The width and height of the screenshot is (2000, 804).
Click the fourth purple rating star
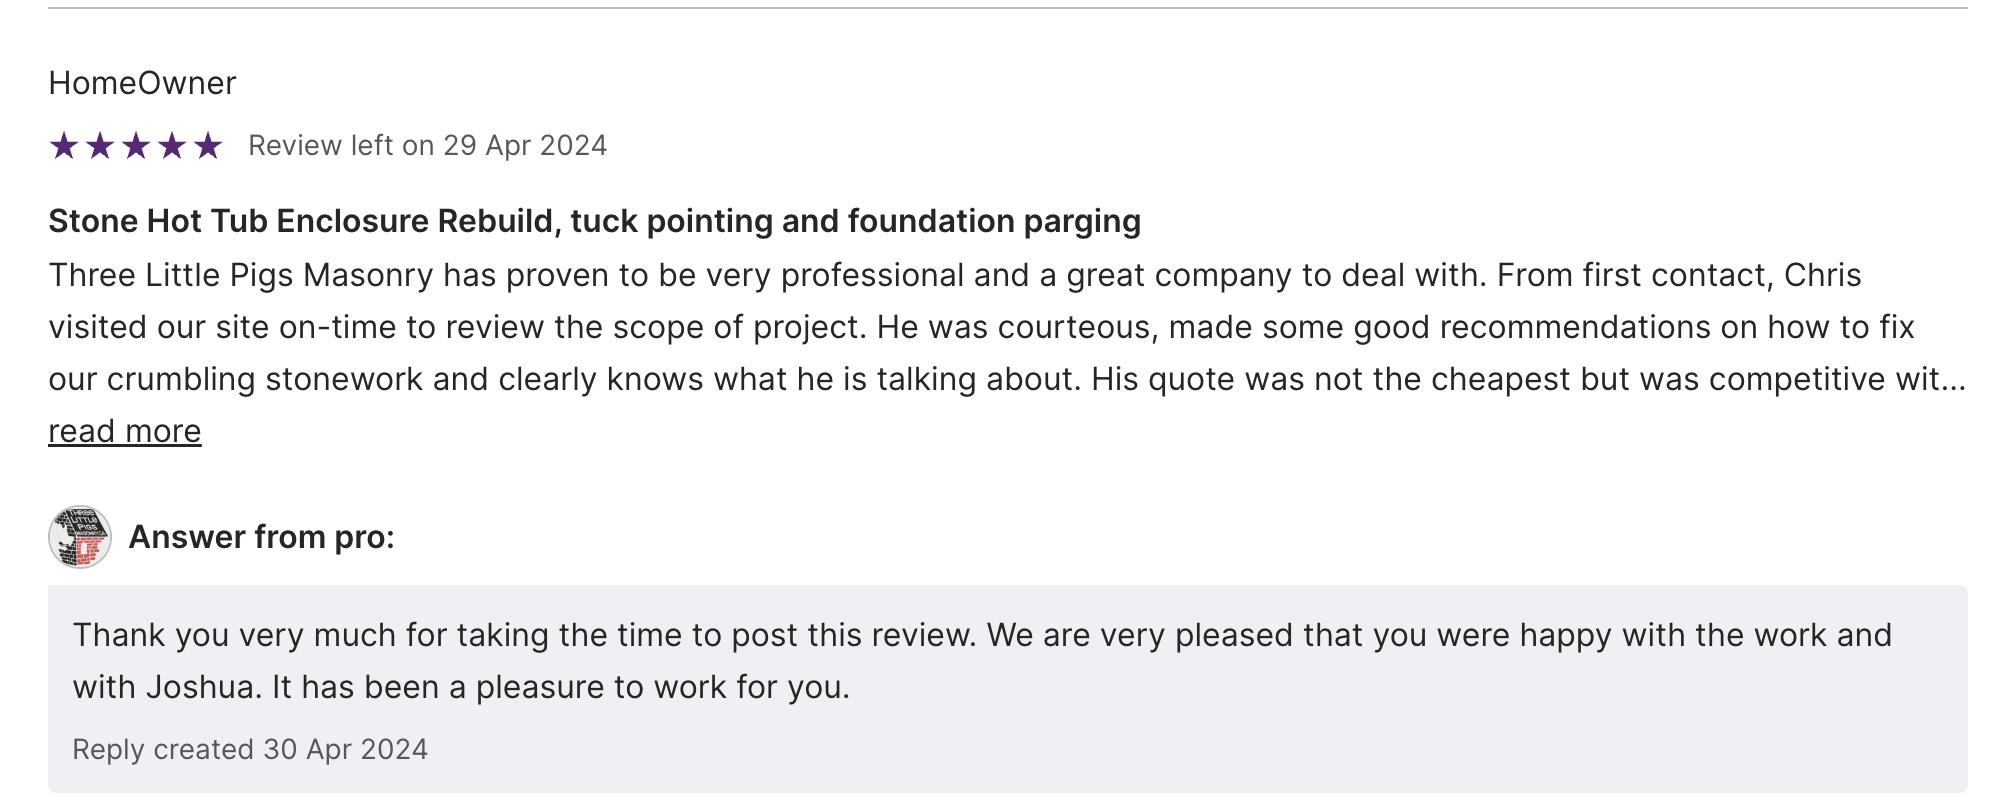[x=172, y=146]
